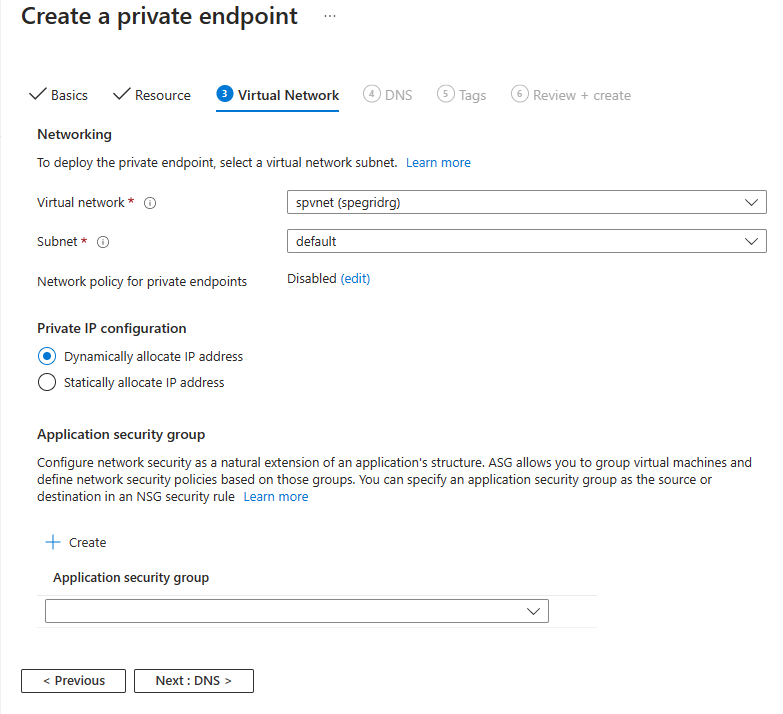Expand the Subnet dropdown
Image resolution: width=783 pixels, height=714 pixels.
526,241
